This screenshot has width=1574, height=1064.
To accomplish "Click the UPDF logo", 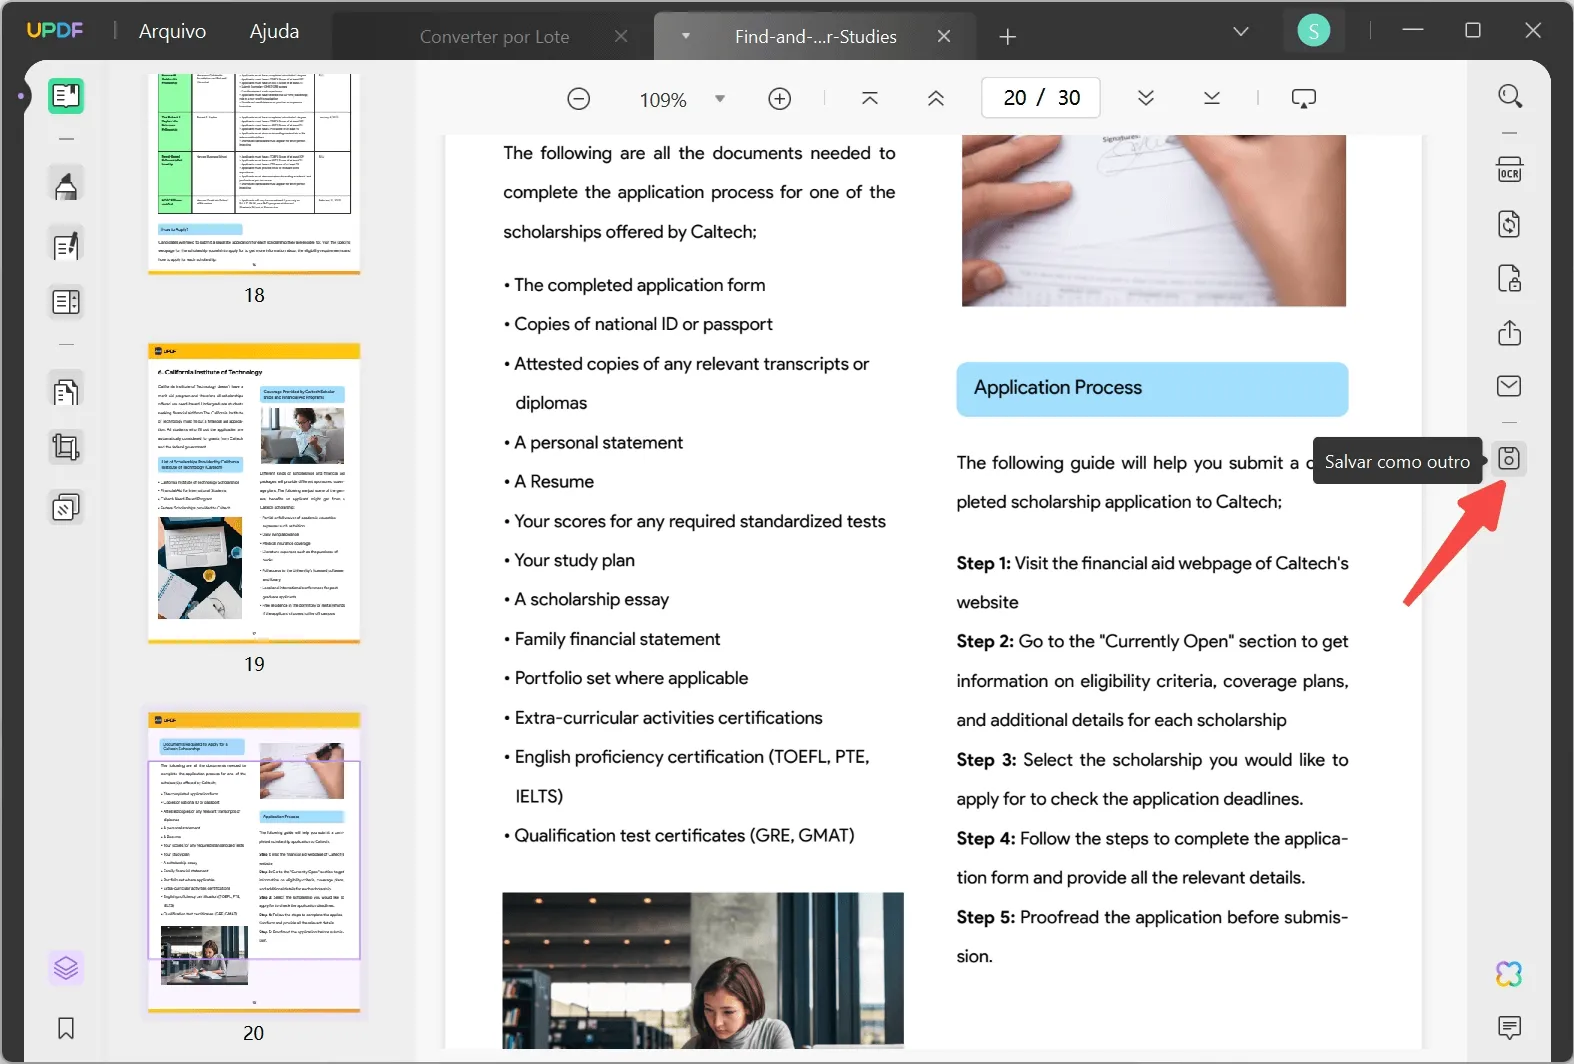I will click(54, 30).
